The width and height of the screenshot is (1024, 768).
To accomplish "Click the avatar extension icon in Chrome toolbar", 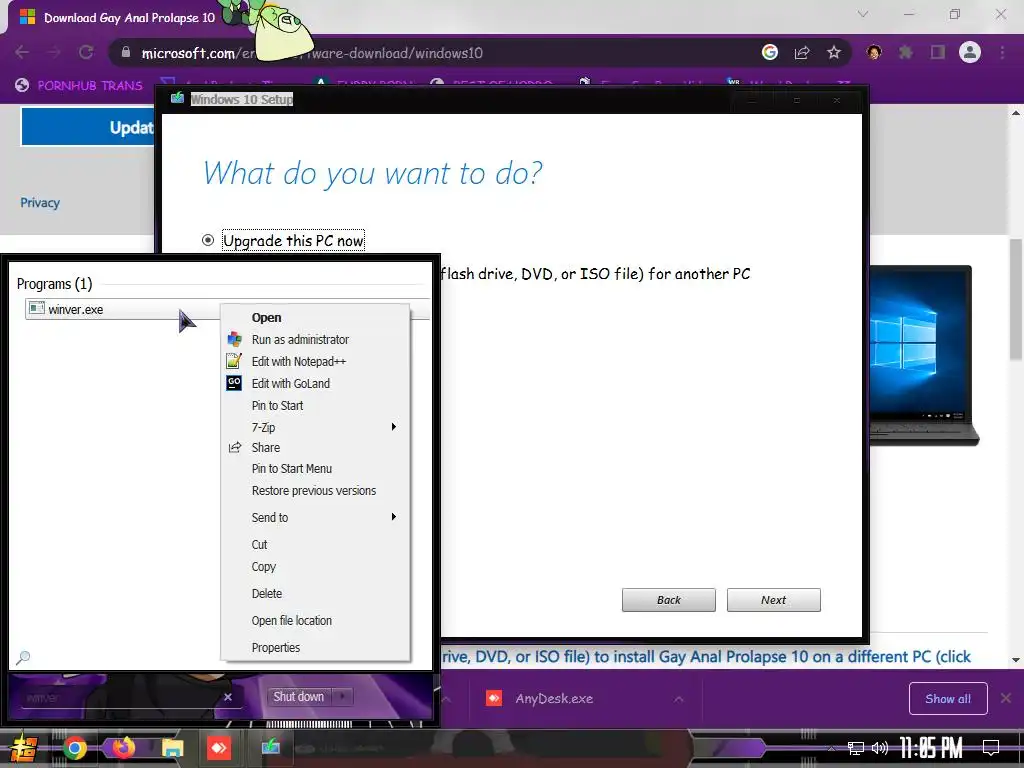I will tap(874, 52).
